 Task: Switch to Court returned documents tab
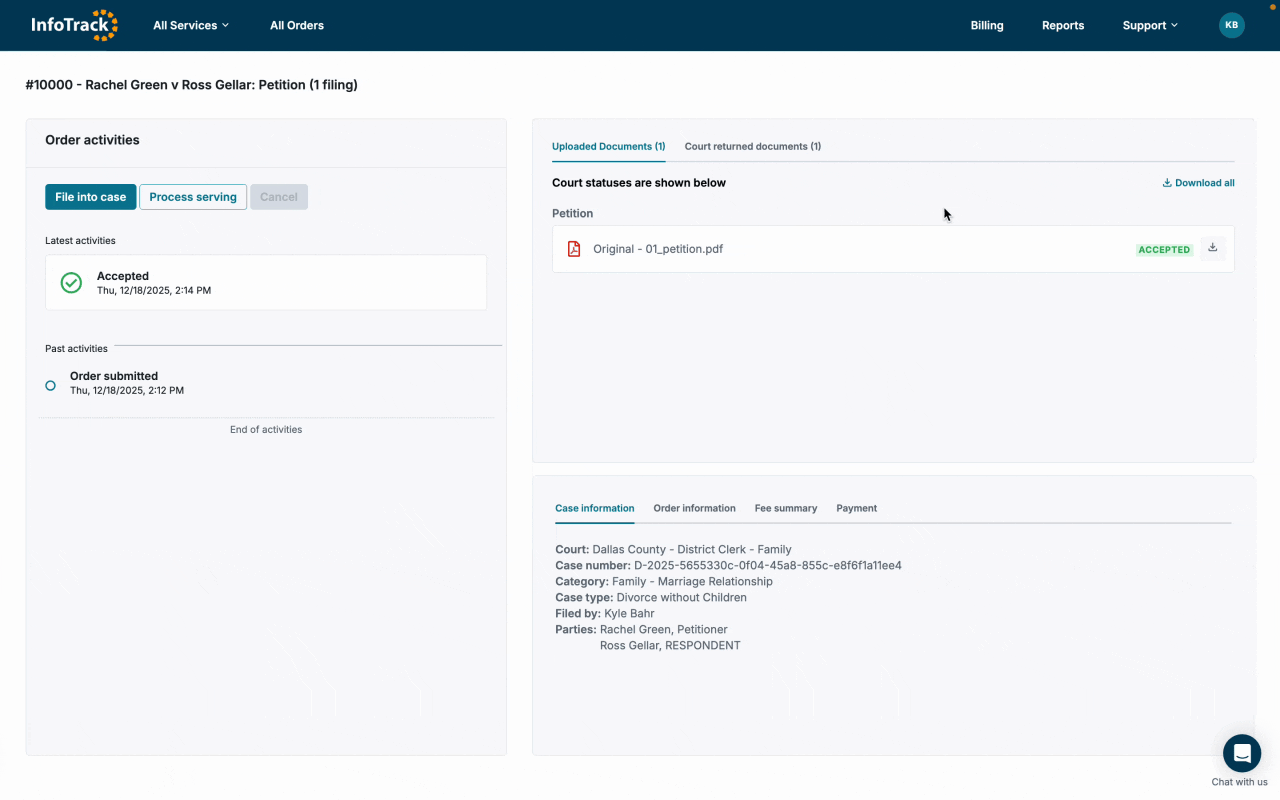(753, 146)
